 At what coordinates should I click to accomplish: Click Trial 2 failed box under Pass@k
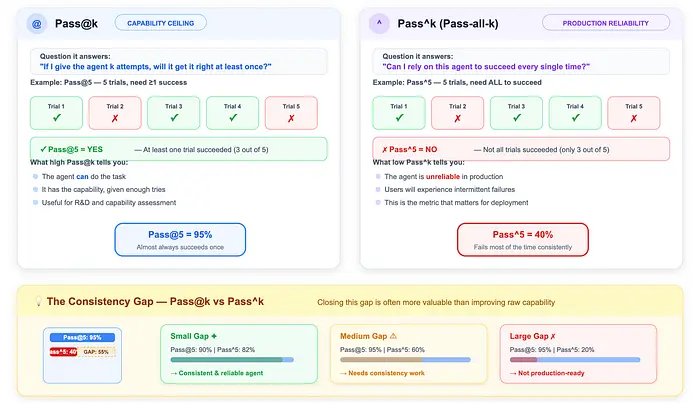115,113
